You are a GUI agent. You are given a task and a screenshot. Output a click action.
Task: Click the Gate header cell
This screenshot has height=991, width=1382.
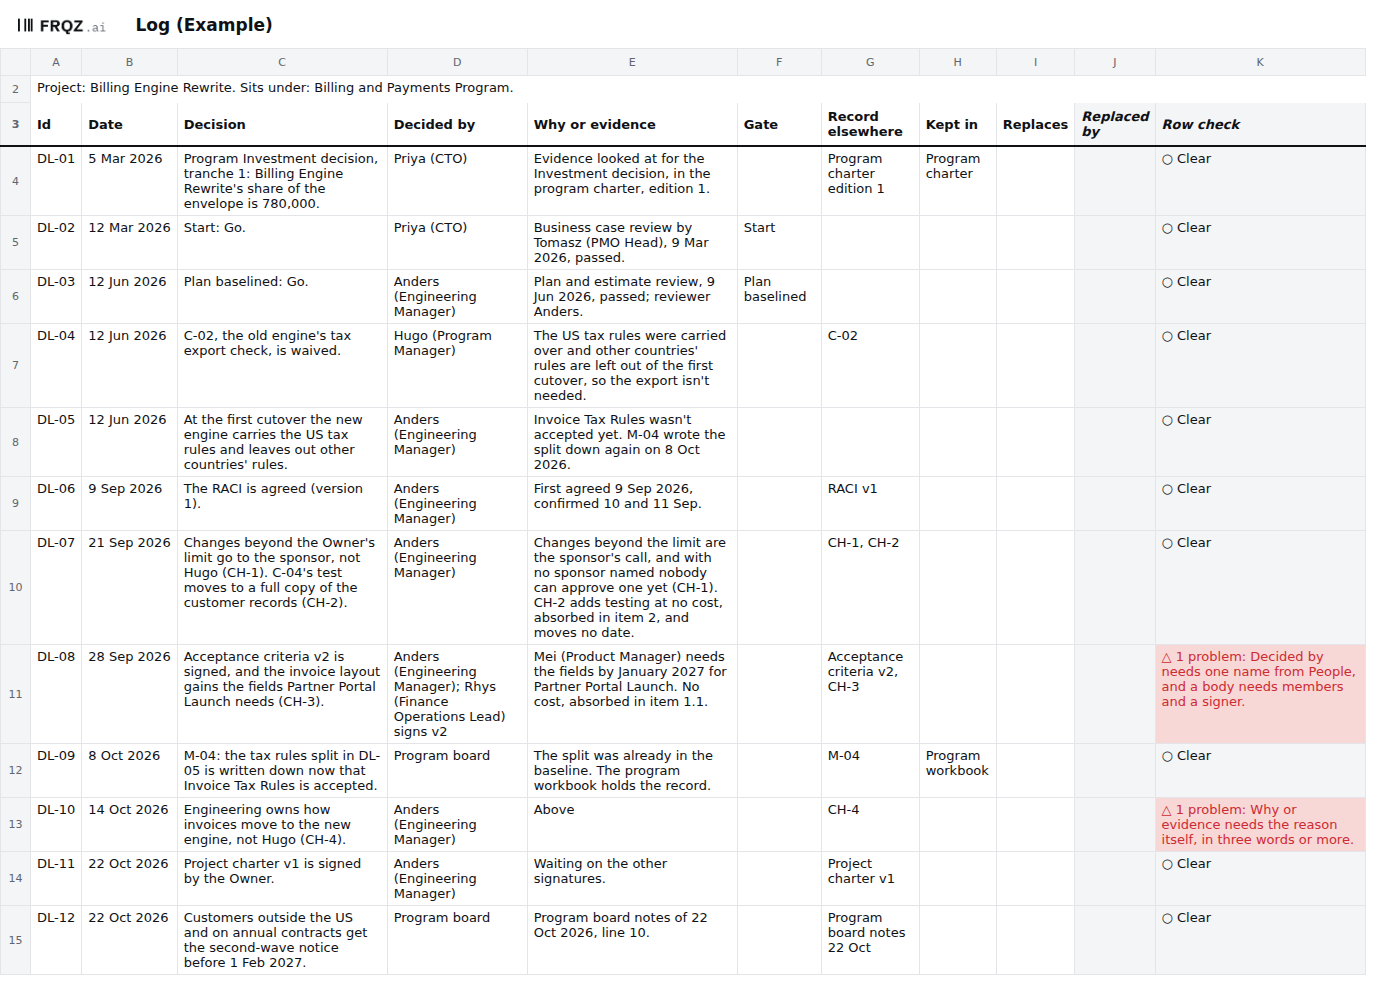[x=779, y=124]
